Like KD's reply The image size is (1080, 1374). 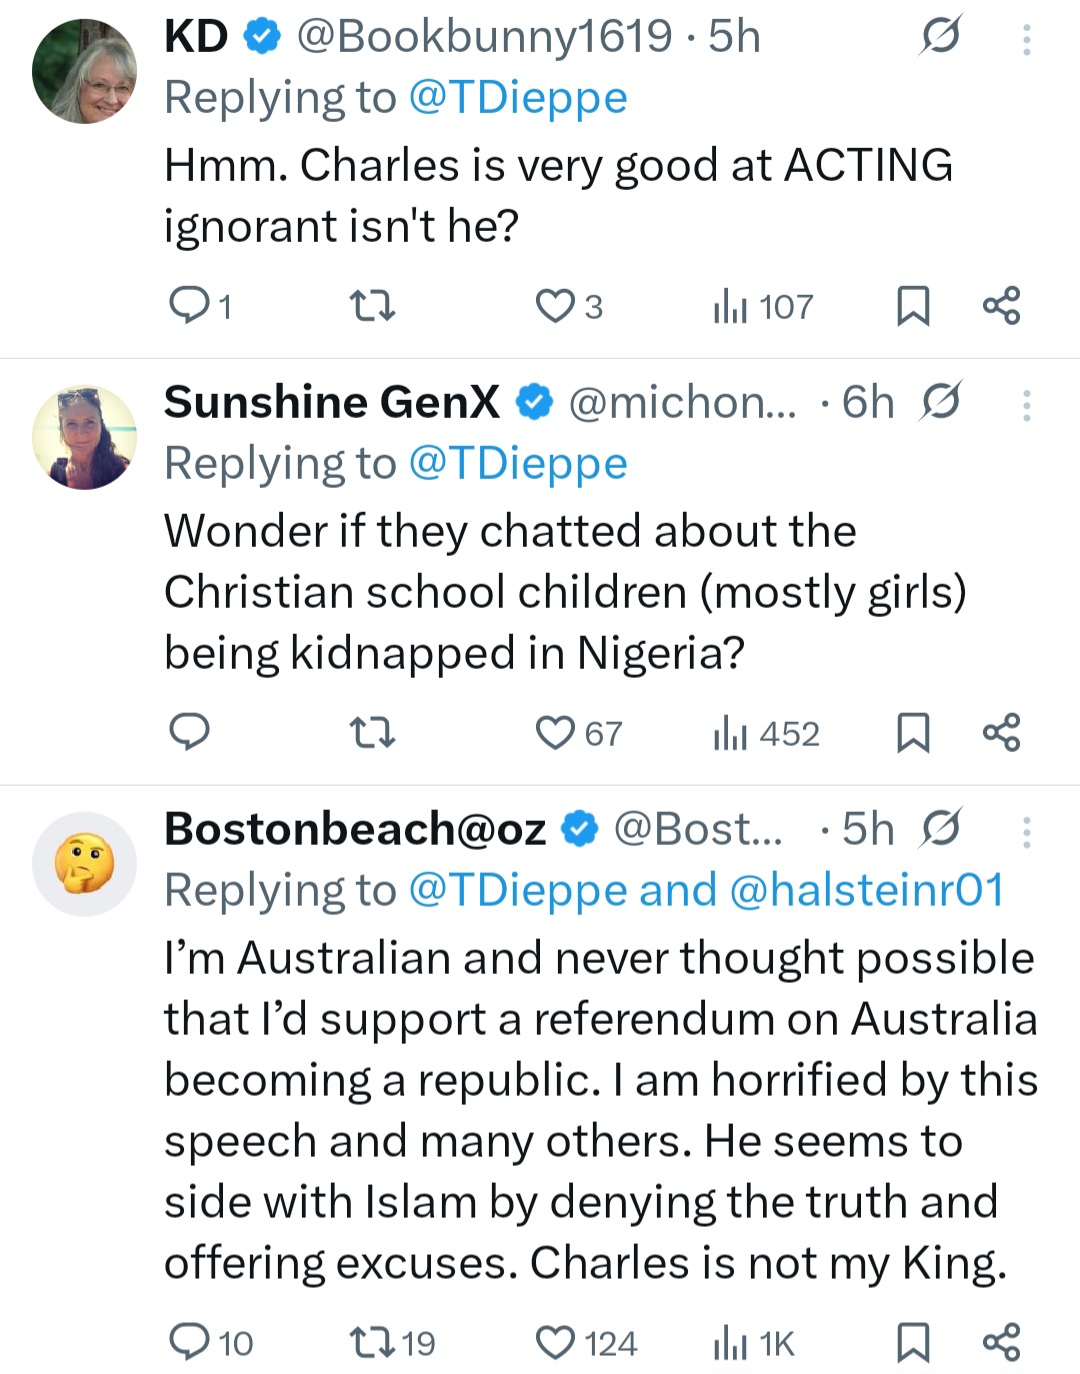(556, 305)
